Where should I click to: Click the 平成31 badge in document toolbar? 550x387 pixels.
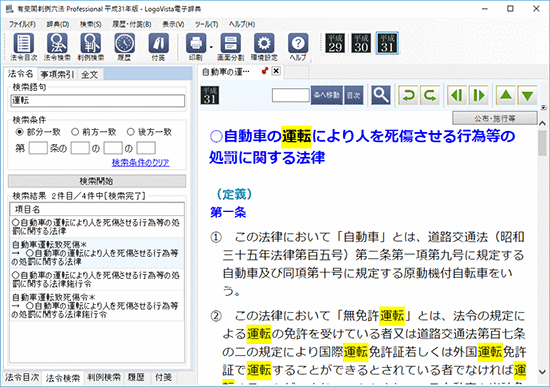coord(210,95)
